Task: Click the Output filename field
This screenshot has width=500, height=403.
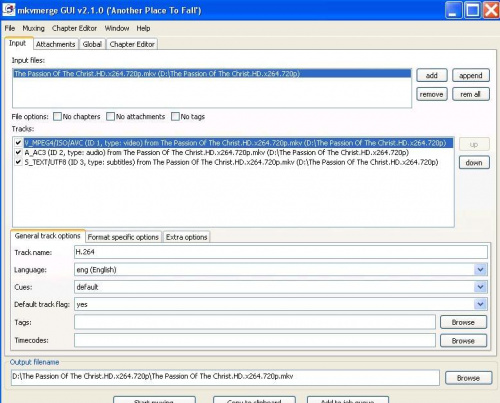Action: pyautogui.click(x=225, y=377)
